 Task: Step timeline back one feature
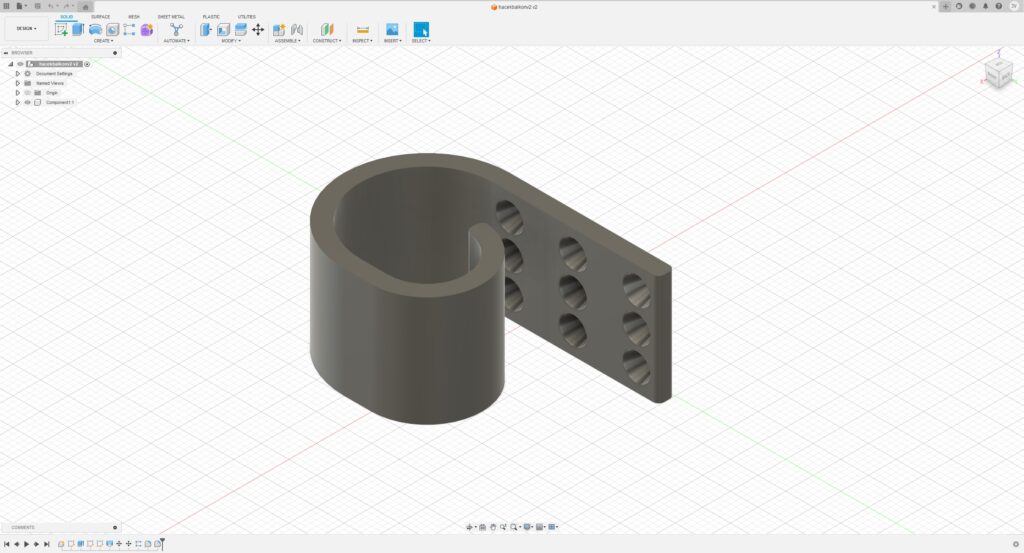[16, 544]
